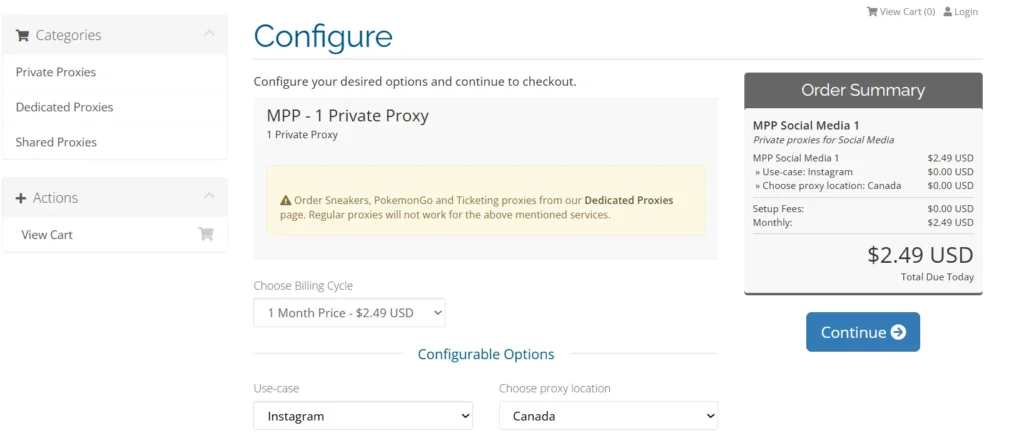Click the arrow icon on Continue button
The height and width of the screenshot is (433, 1024).
coord(898,332)
